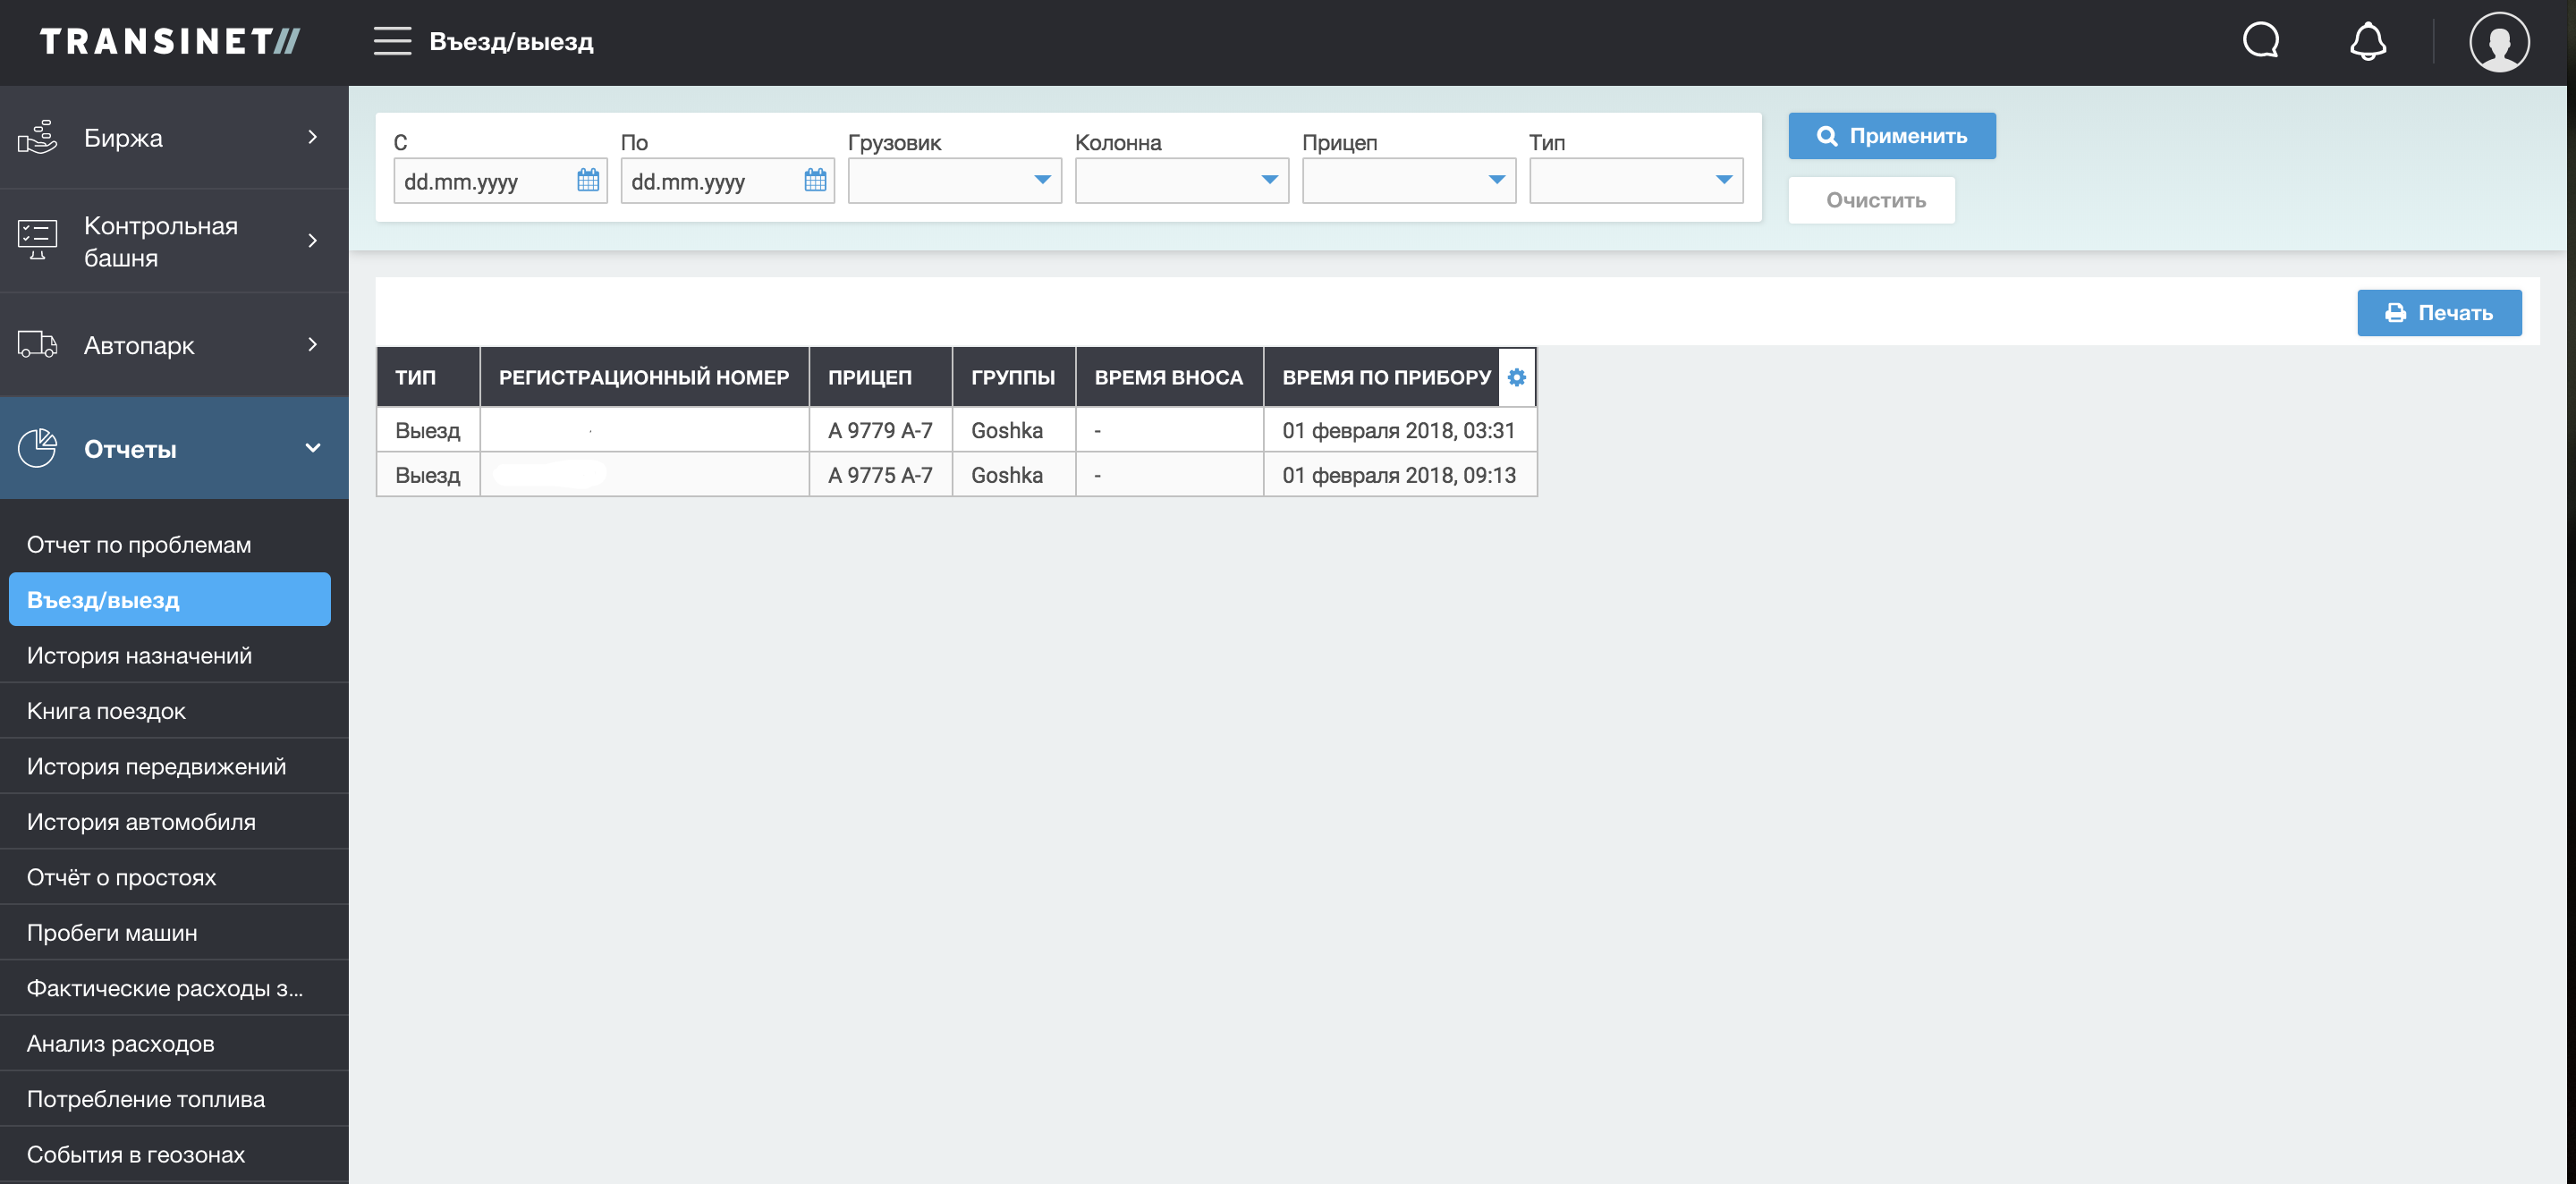The image size is (2576, 1184).
Task: Click the user profile avatar
Action: [2498, 41]
